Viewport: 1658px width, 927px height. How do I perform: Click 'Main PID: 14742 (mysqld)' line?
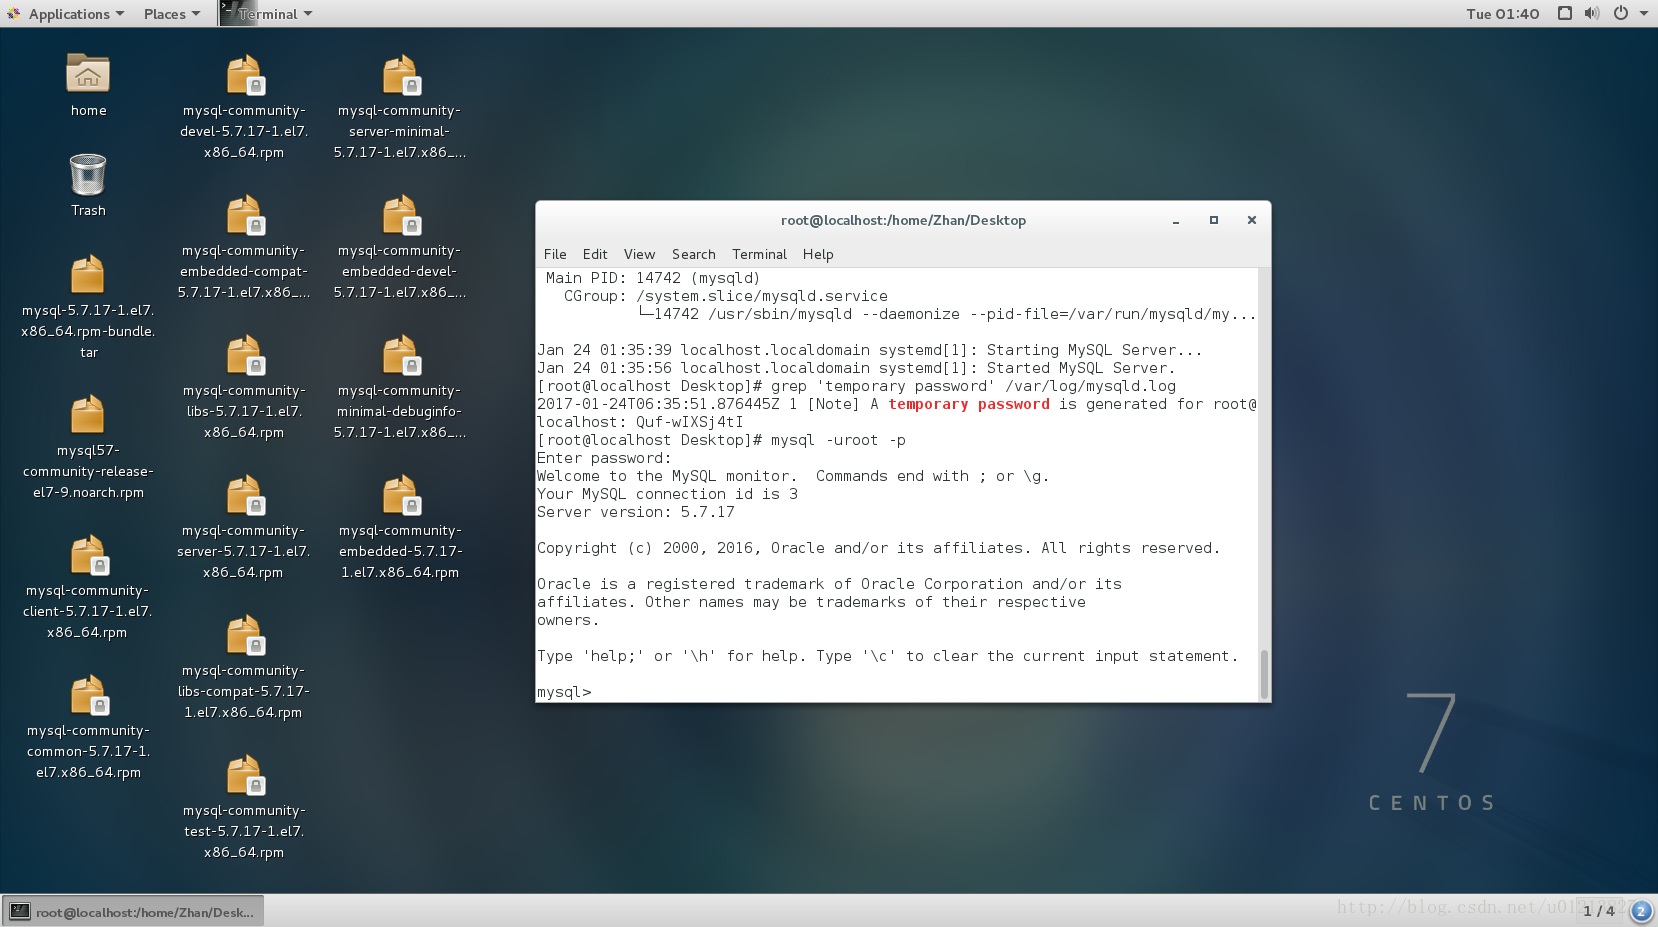click(x=653, y=278)
